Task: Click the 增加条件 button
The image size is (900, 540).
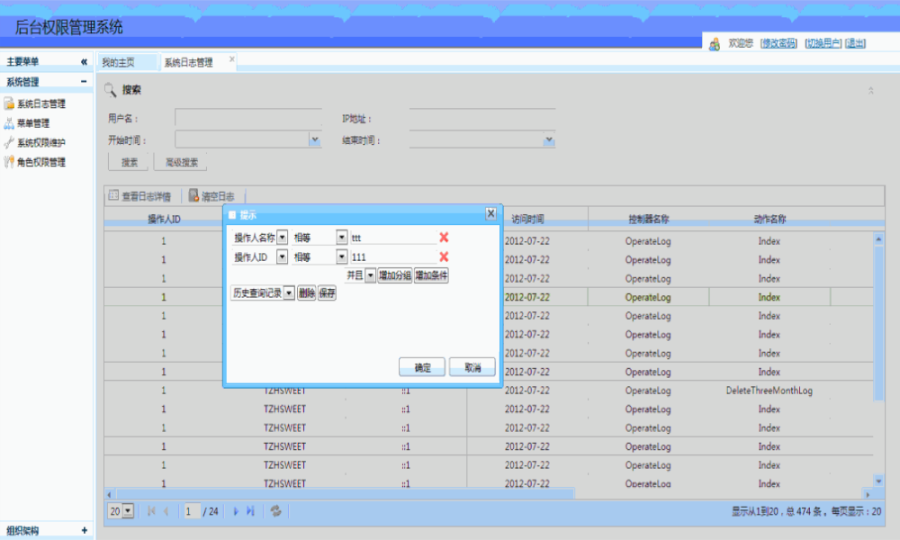Action: click(432, 276)
